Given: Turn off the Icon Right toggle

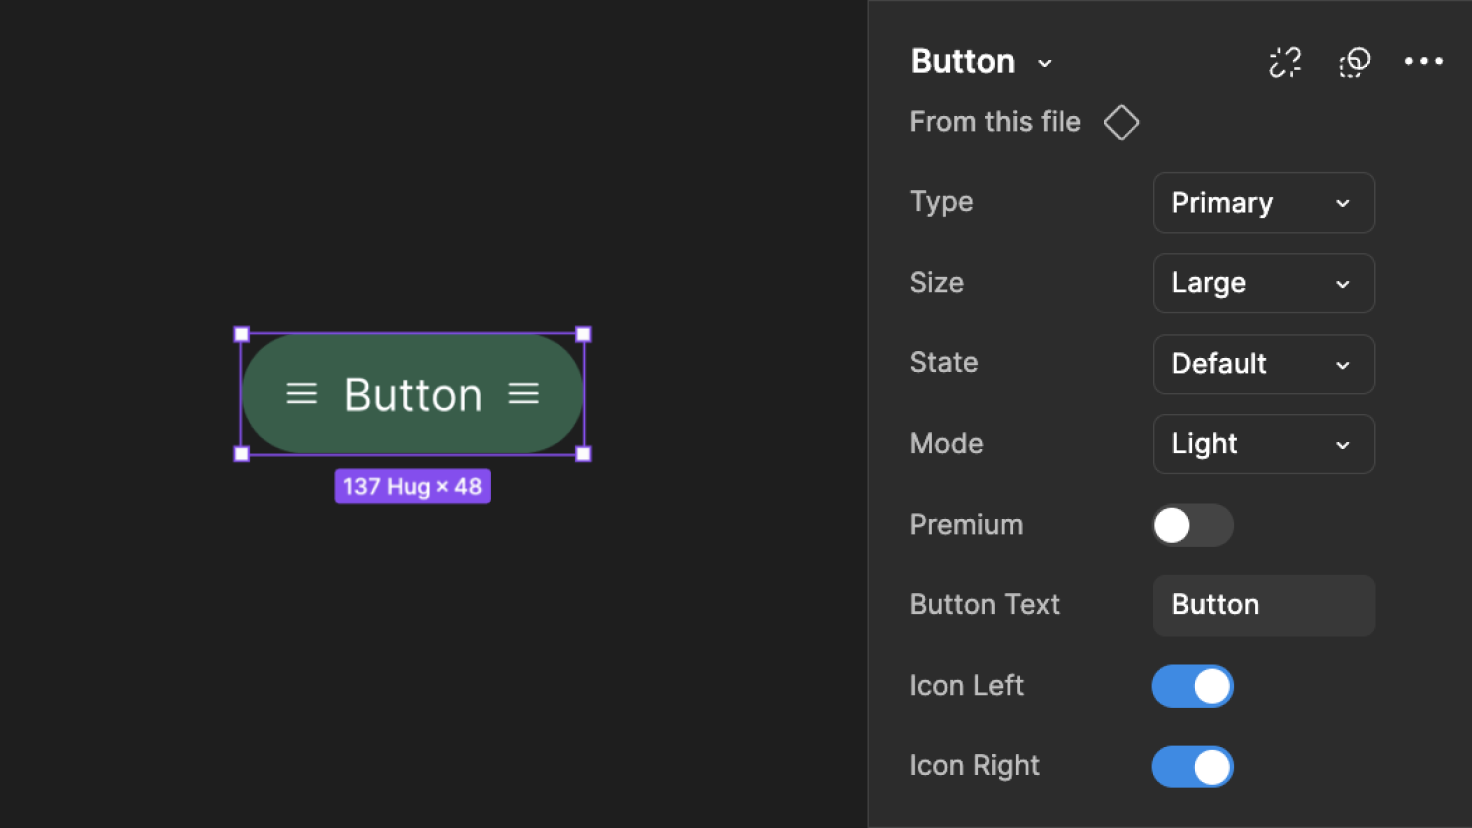Looking at the screenshot, I should (x=1192, y=767).
